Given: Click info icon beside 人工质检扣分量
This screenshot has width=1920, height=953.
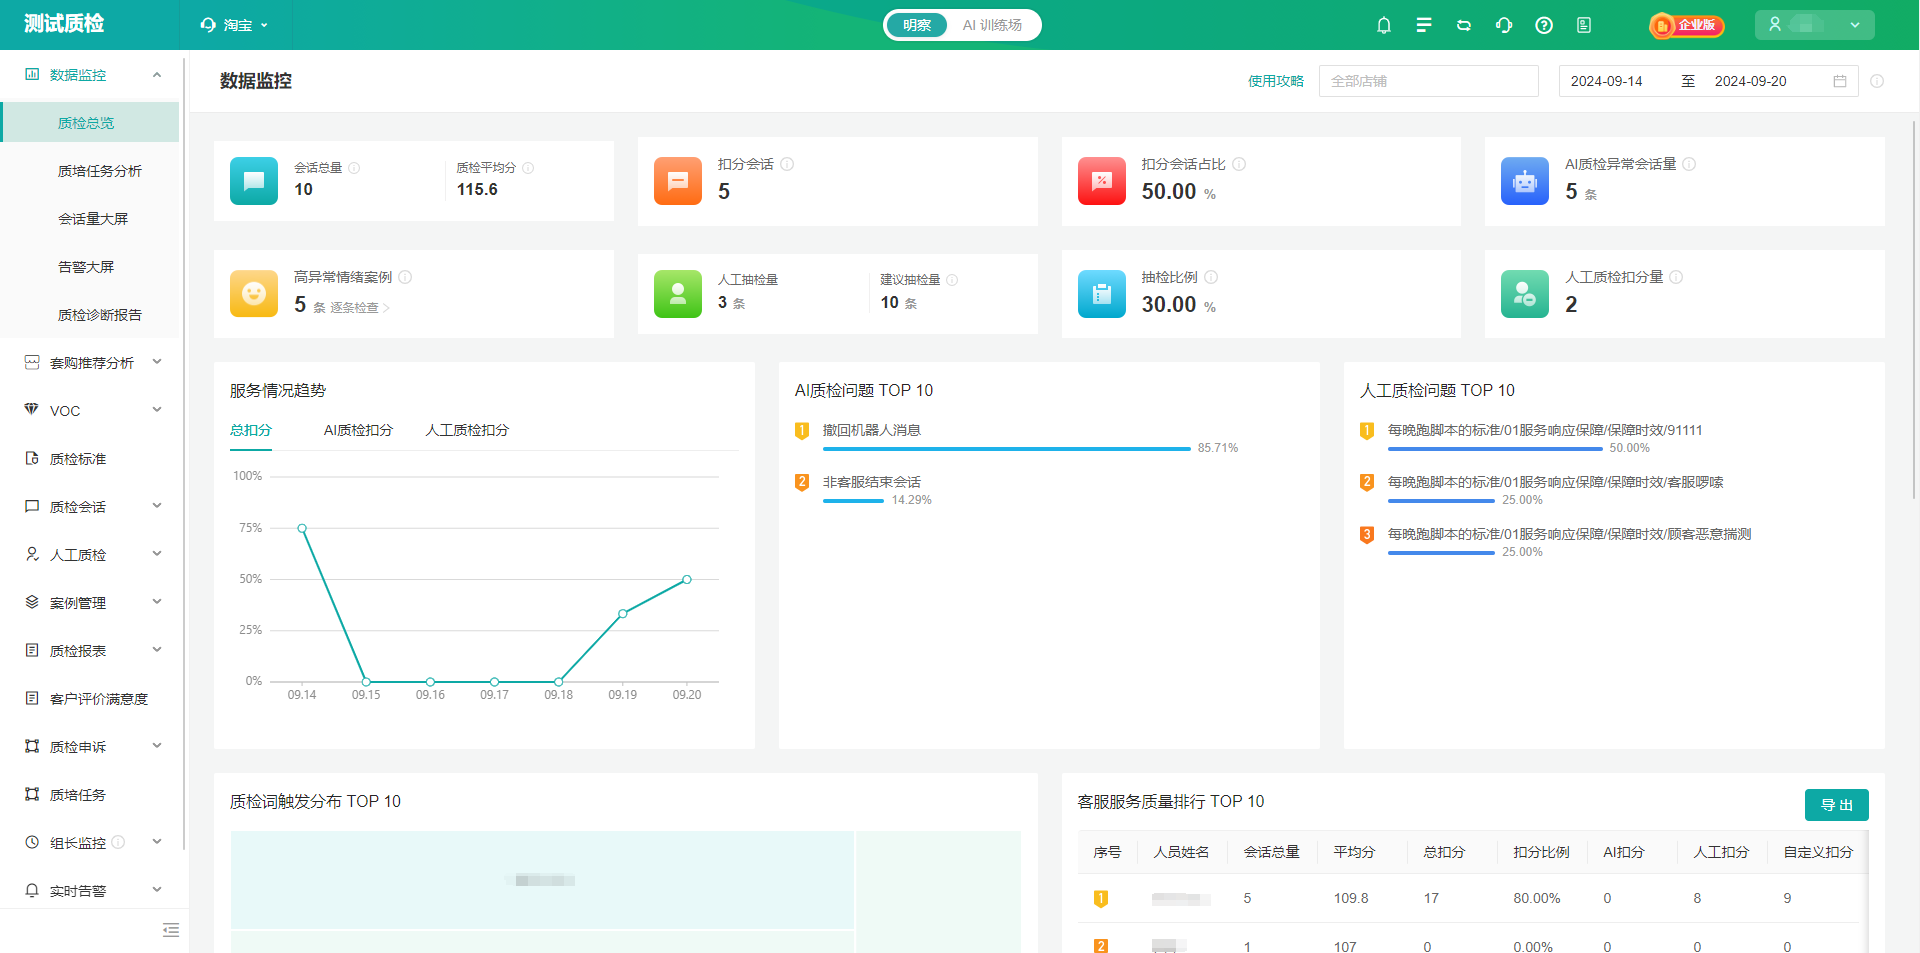Looking at the screenshot, I should pyautogui.click(x=1676, y=277).
